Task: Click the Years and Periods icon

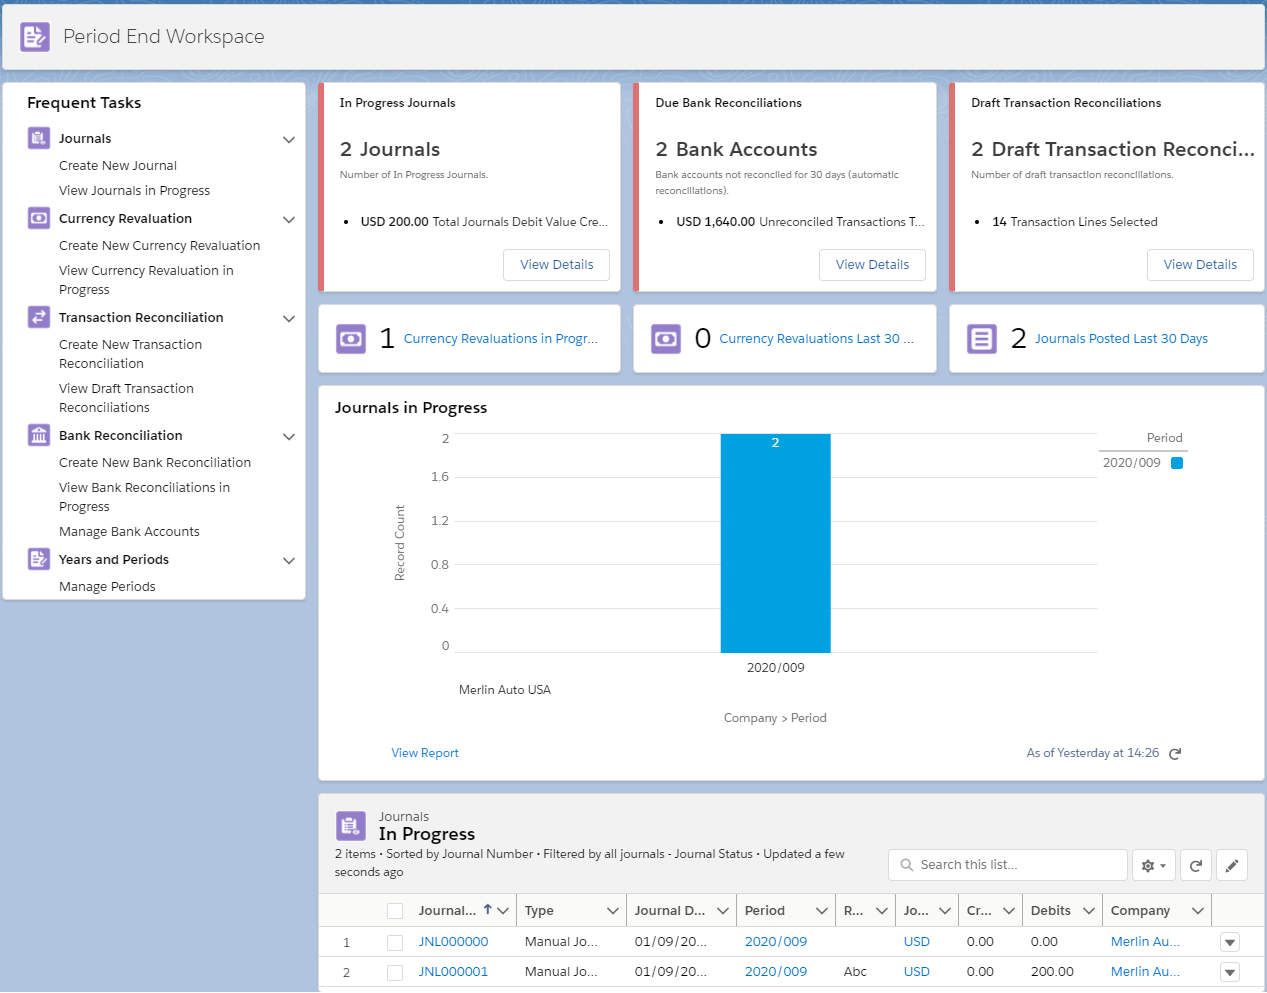Action: pyautogui.click(x=39, y=559)
